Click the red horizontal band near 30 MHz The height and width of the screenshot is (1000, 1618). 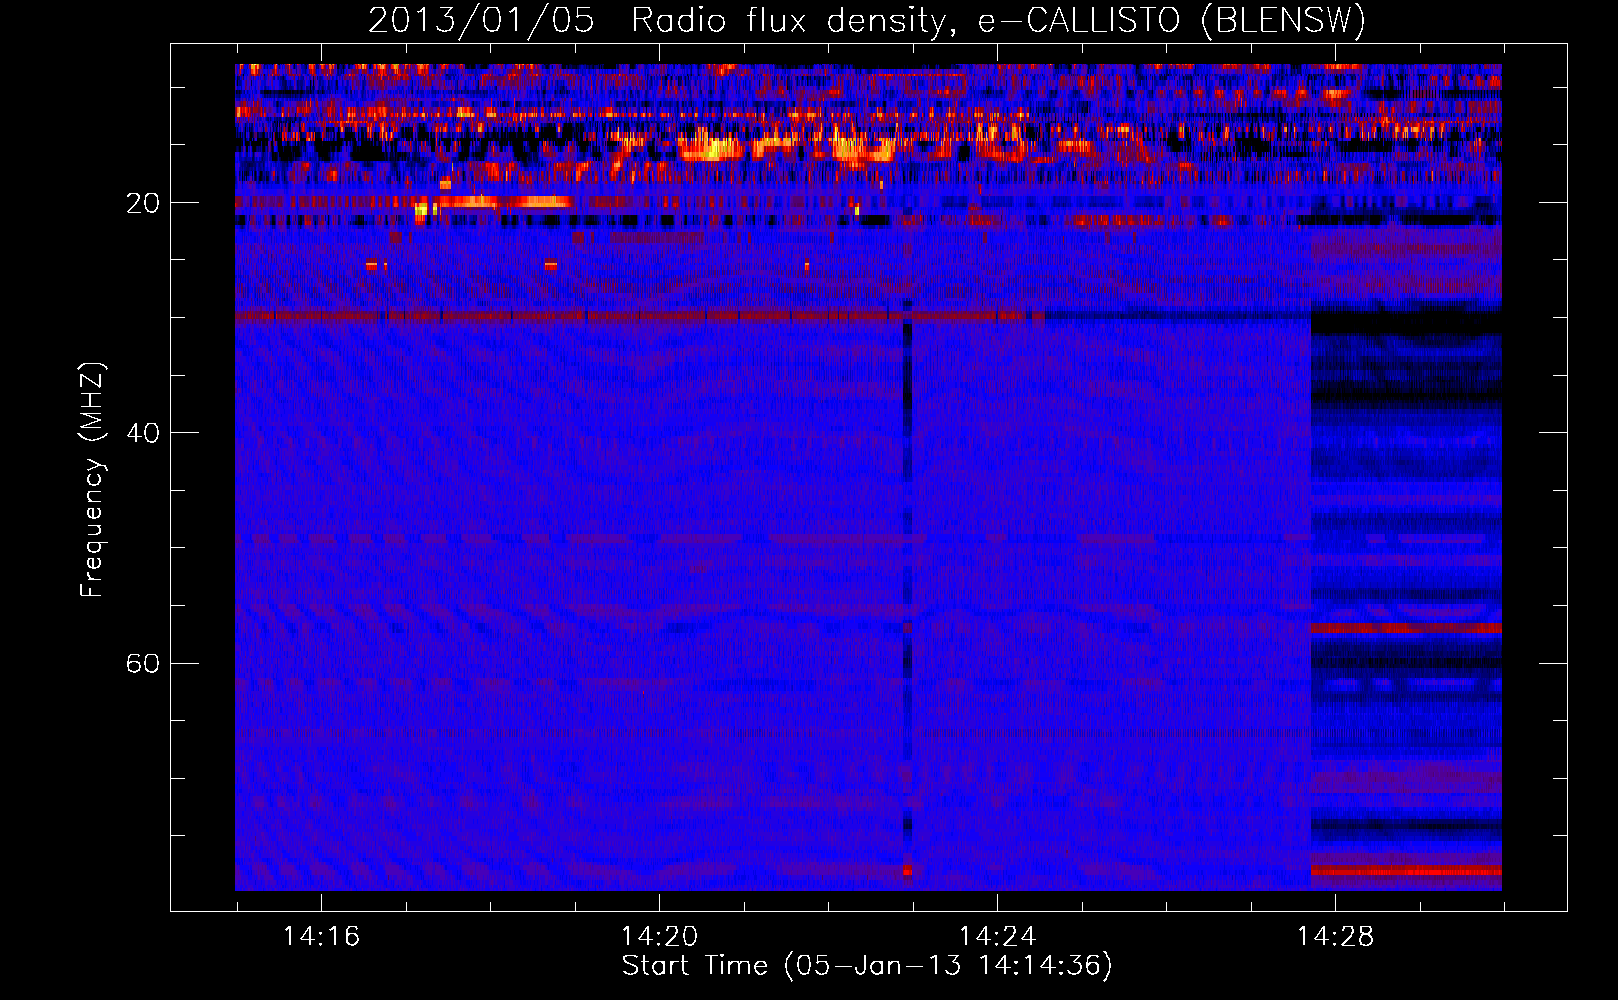640,316
